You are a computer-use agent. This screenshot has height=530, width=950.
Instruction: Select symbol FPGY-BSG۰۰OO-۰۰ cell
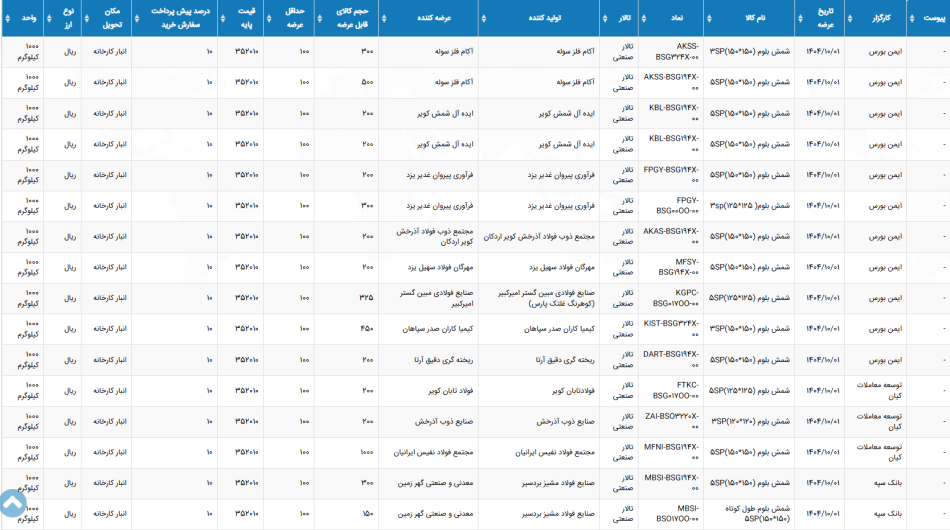(671, 206)
